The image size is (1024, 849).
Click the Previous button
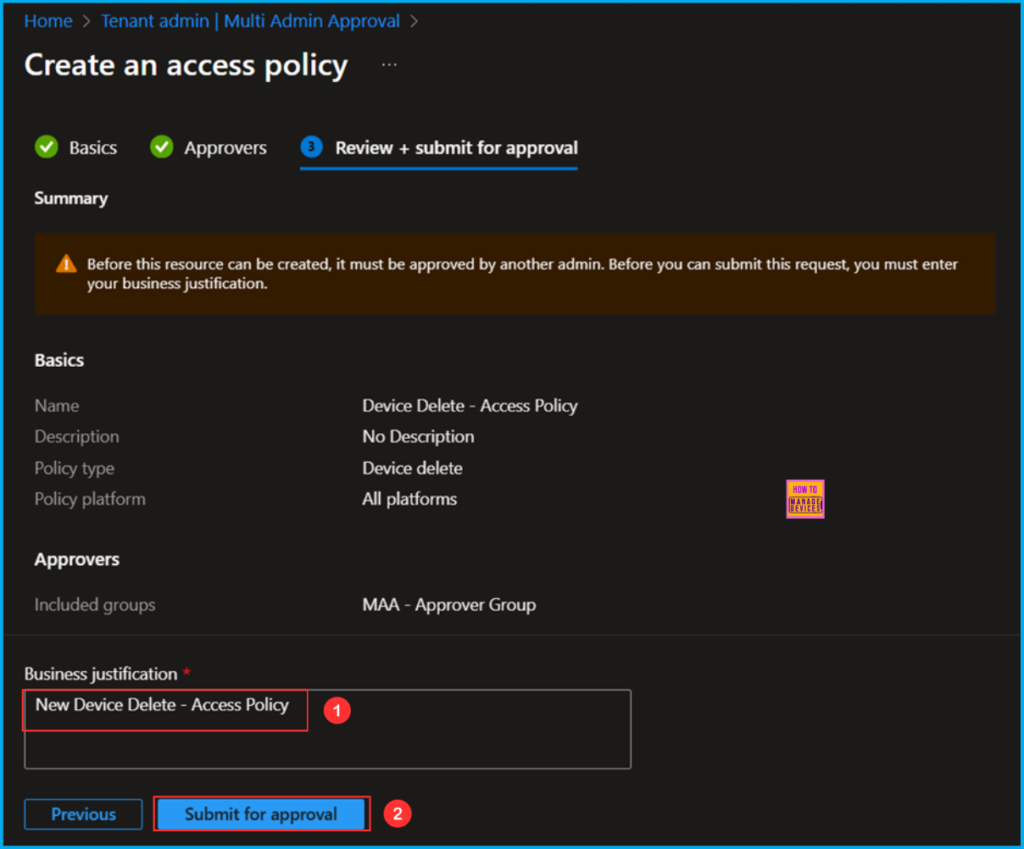[x=83, y=814]
